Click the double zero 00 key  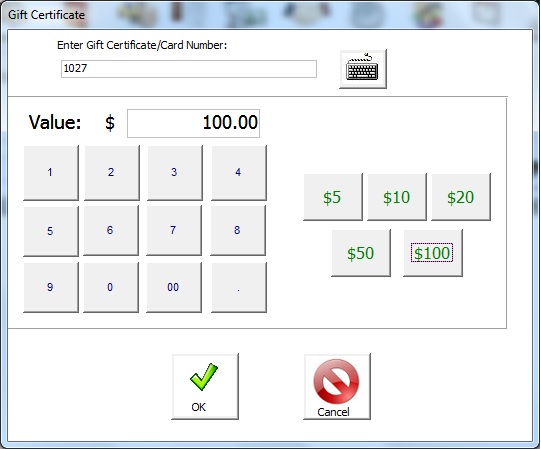click(x=174, y=287)
